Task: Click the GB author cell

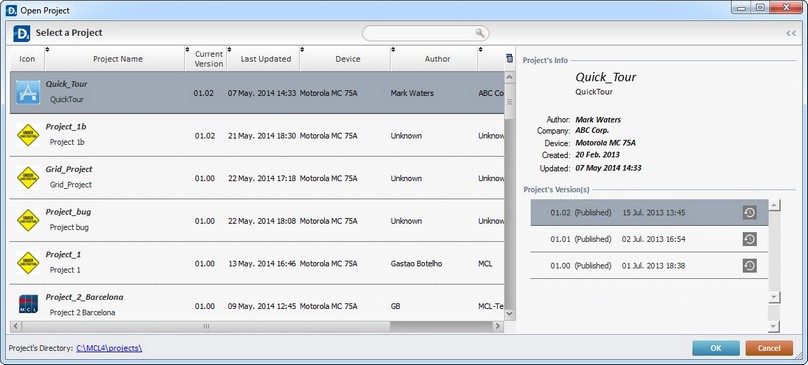Action: click(396, 306)
